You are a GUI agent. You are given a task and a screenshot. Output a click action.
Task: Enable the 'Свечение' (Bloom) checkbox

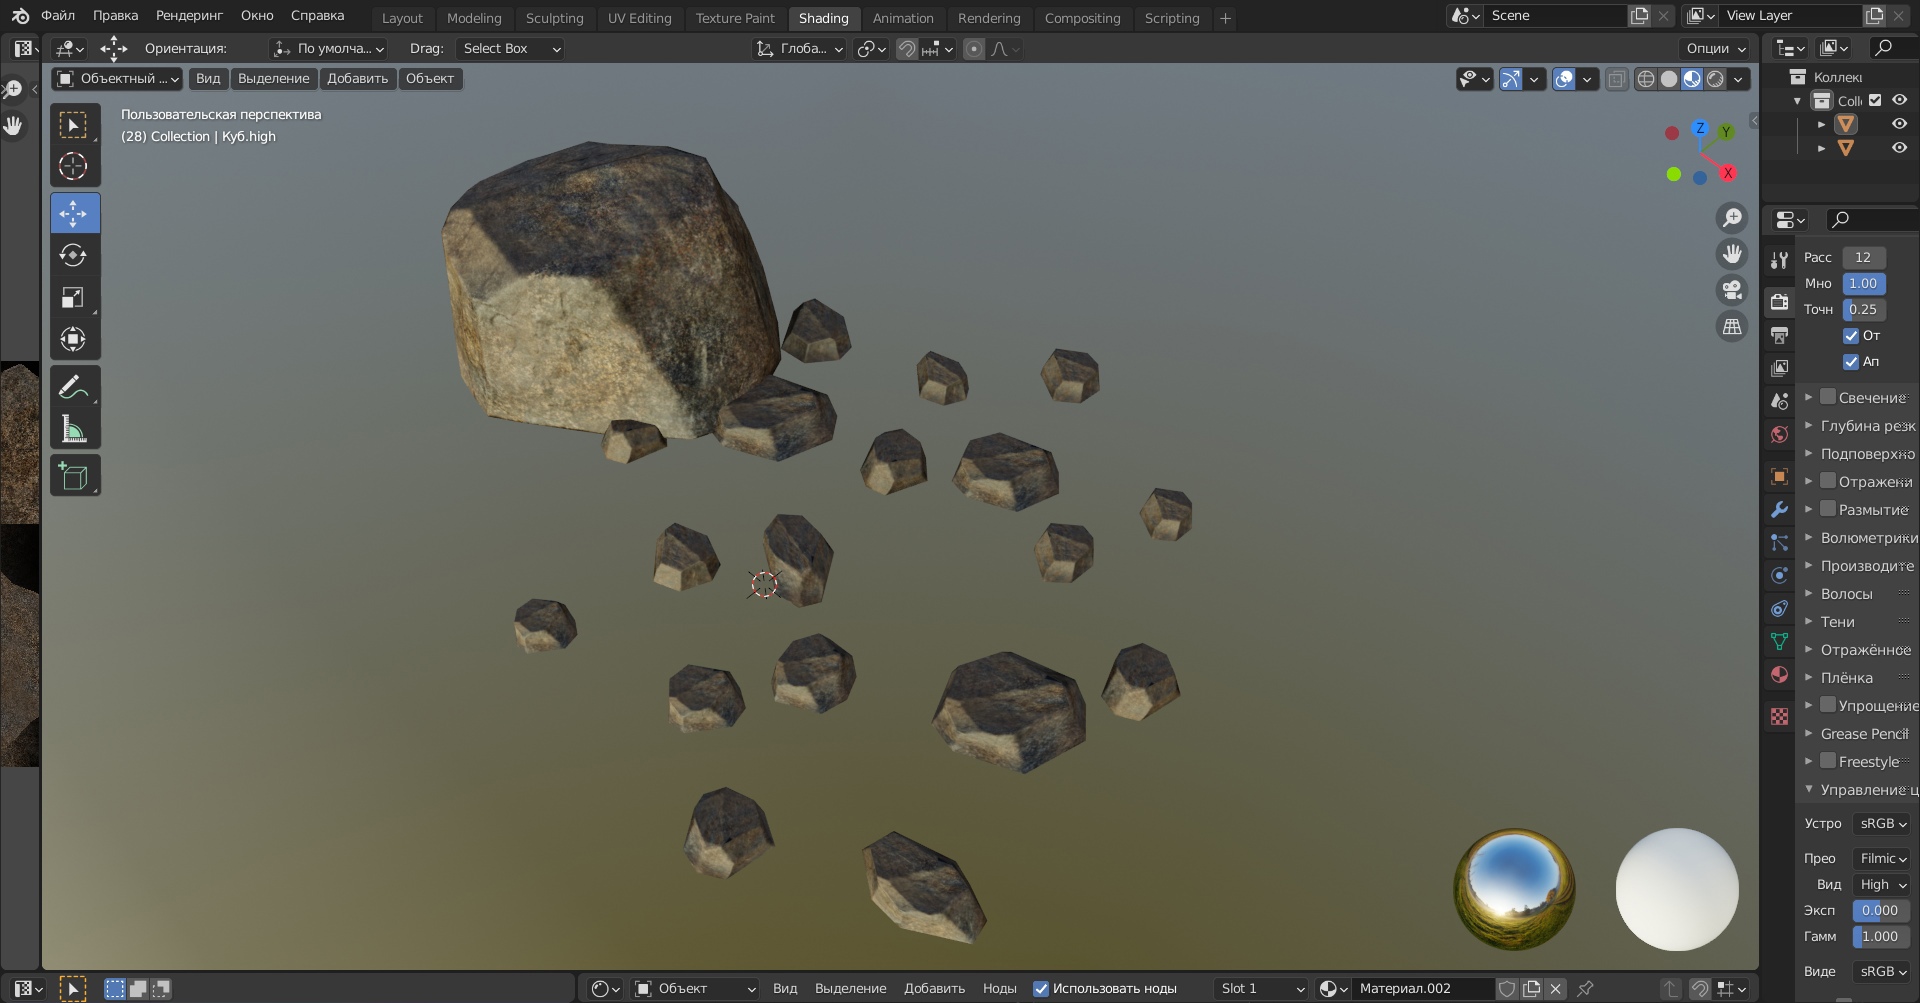tap(1828, 397)
